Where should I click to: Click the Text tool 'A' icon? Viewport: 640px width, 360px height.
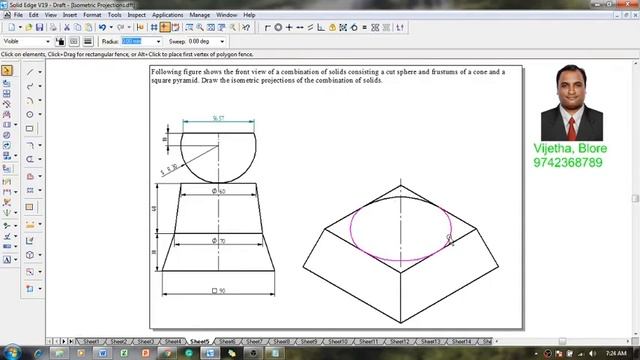[x=7, y=260]
